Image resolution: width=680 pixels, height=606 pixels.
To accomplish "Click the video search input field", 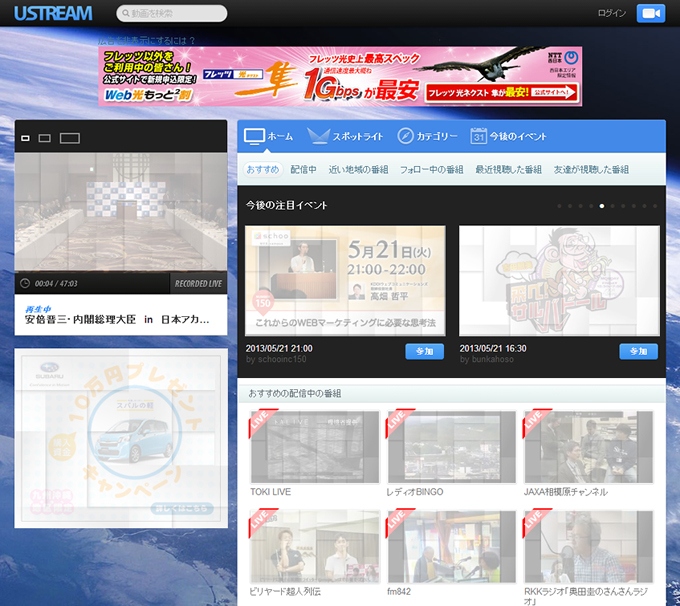I will tap(172, 13).
